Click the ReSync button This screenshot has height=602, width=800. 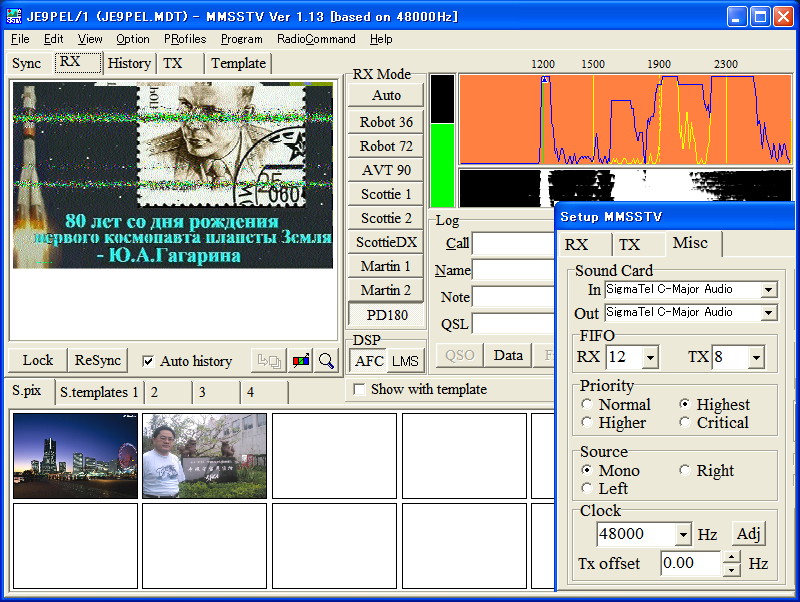[97, 360]
